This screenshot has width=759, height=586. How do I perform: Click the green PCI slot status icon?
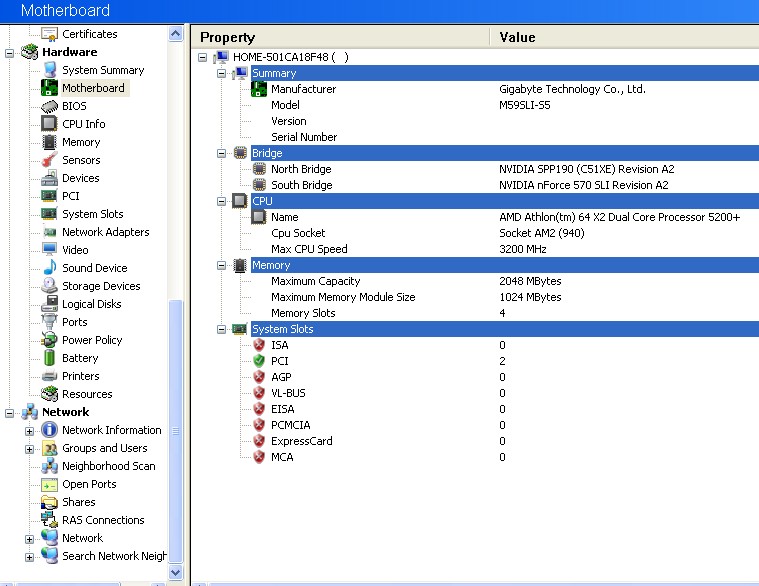[259, 361]
